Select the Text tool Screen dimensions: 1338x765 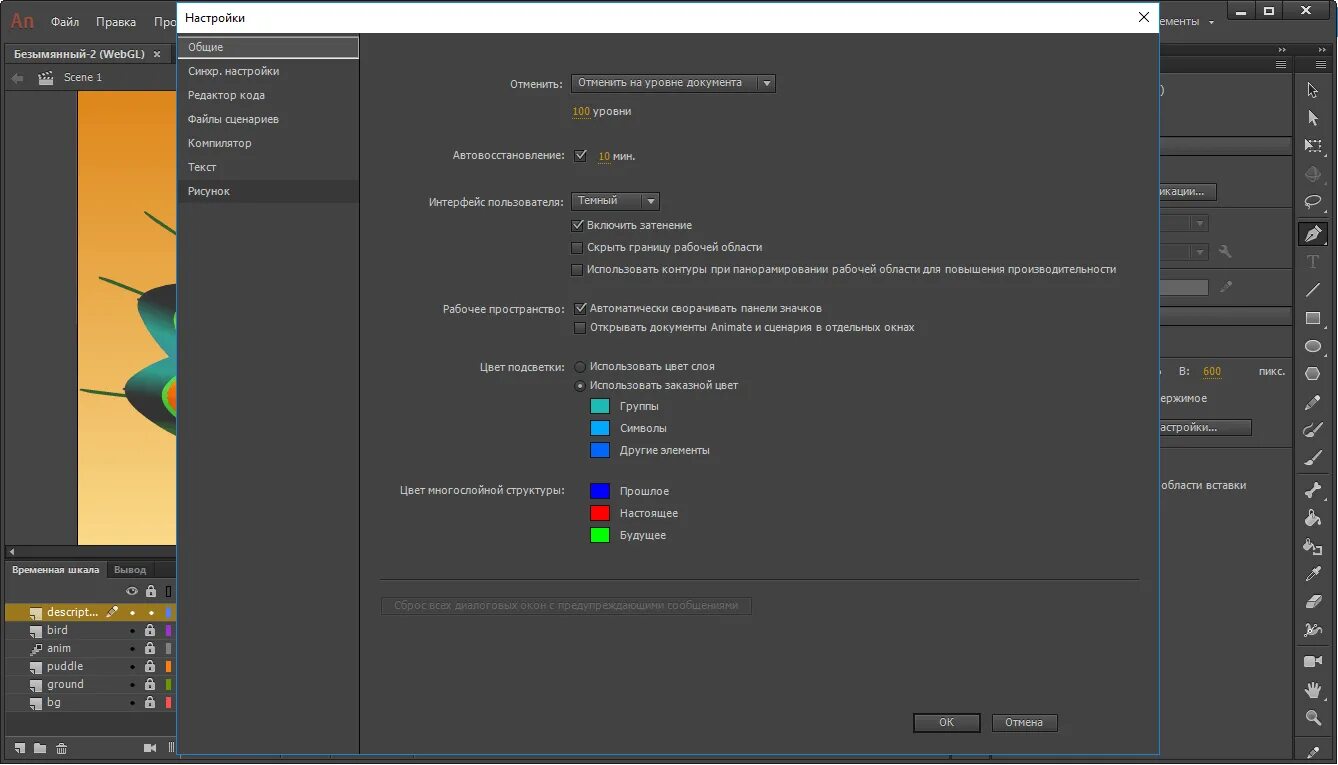point(1313,262)
